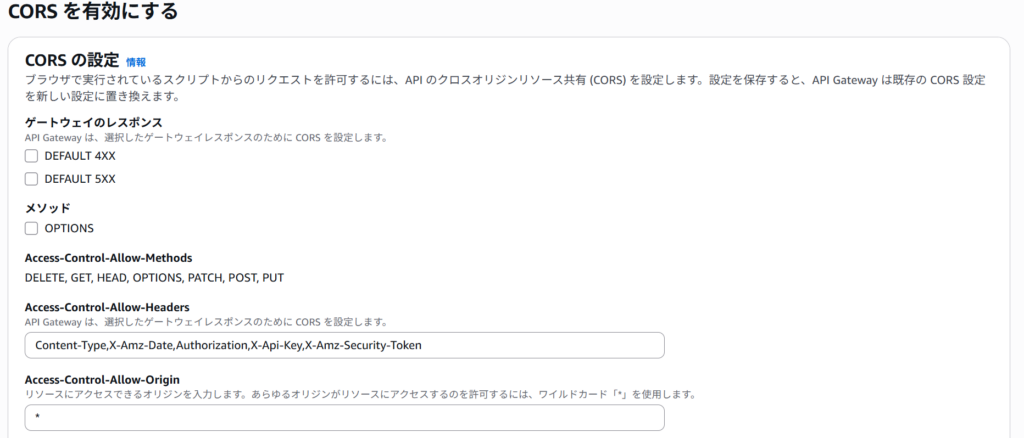The width and height of the screenshot is (1024, 438).
Task: Focus the Access-Control-Allow-Headers input field
Action: (x=345, y=345)
